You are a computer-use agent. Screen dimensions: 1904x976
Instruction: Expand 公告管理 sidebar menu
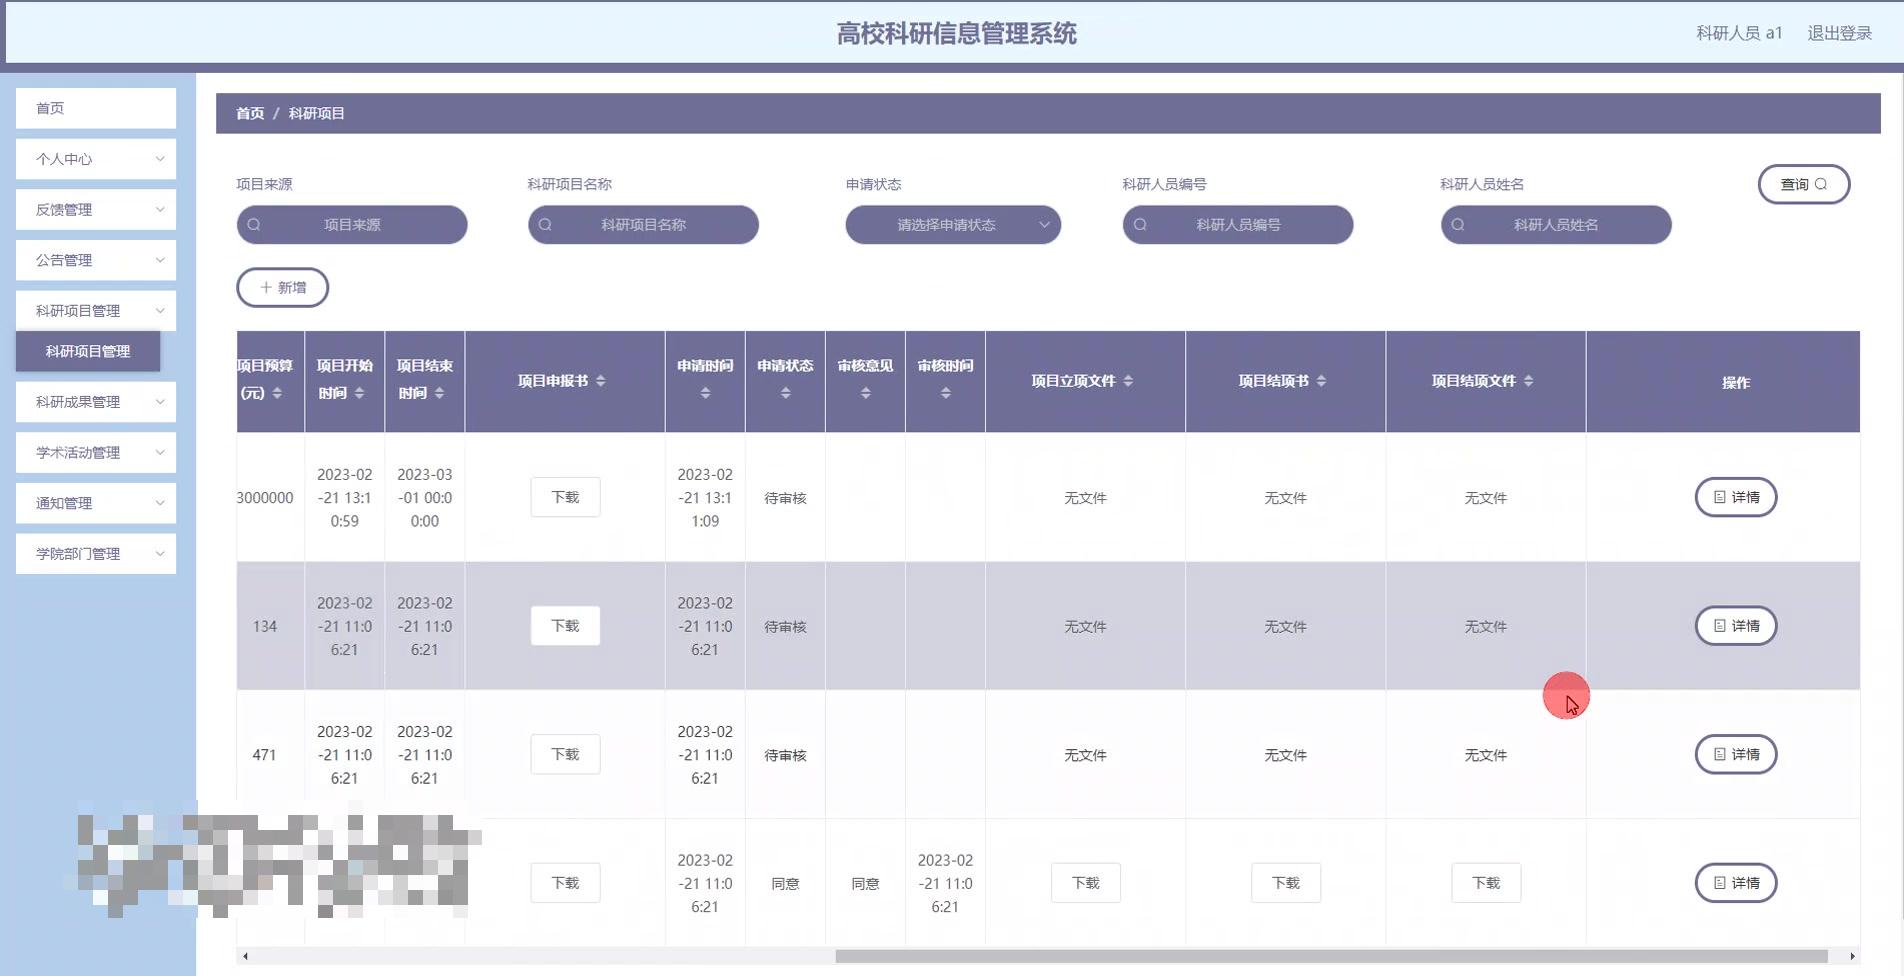point(96,260)
